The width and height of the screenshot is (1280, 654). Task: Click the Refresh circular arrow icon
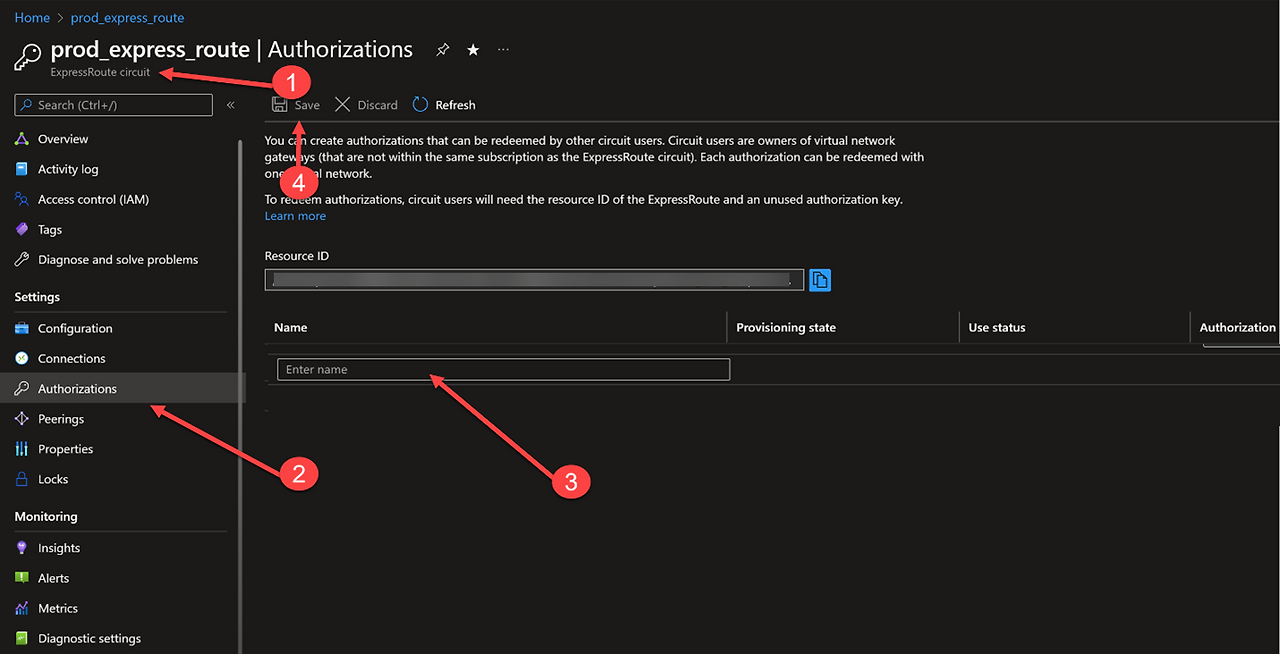point(420,105)
